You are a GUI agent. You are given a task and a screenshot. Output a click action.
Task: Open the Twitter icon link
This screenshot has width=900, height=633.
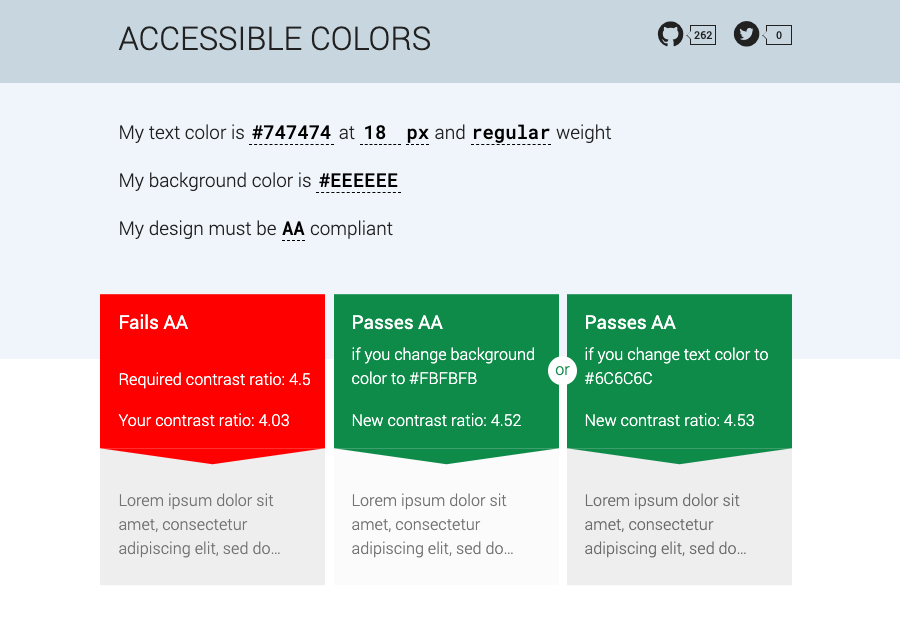click(x=746, y=35)
